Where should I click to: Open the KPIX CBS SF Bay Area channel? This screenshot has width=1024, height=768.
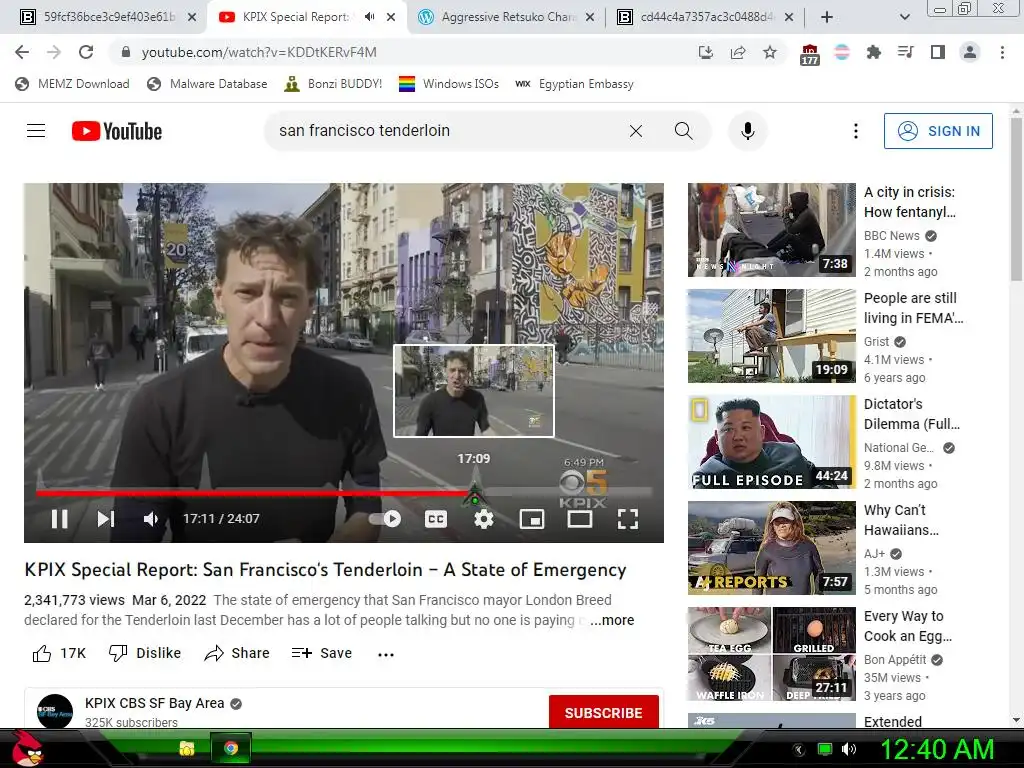pyautogui.click(x=155, y=703)
